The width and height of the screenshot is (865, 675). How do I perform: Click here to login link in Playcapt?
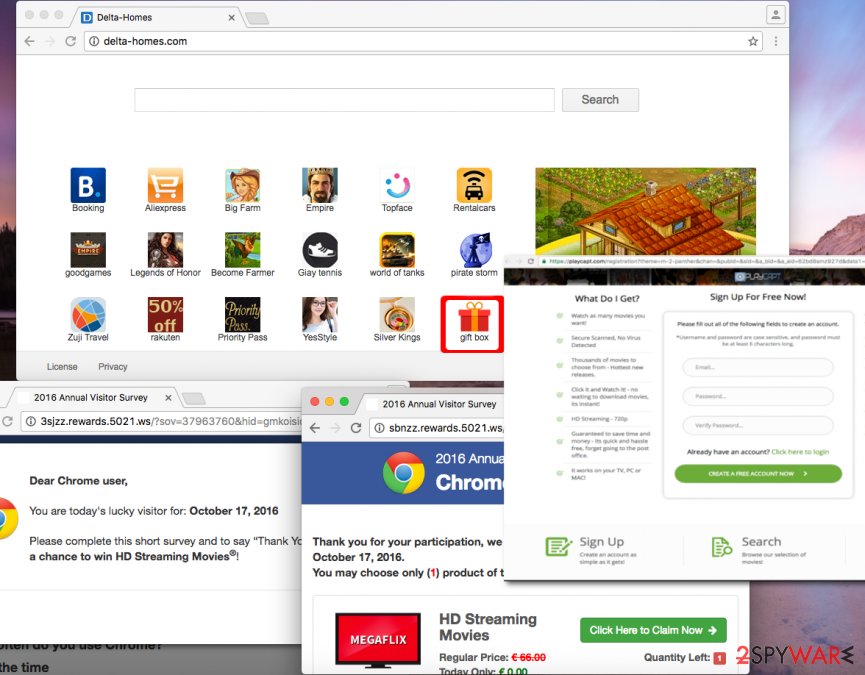[800, 452]
